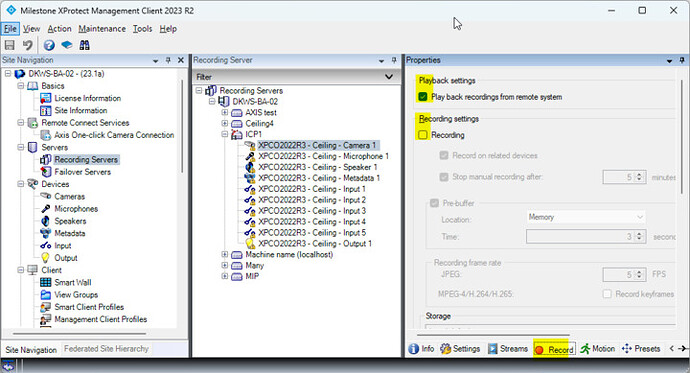Switch to the Settings properties tab

click(460, 349)
